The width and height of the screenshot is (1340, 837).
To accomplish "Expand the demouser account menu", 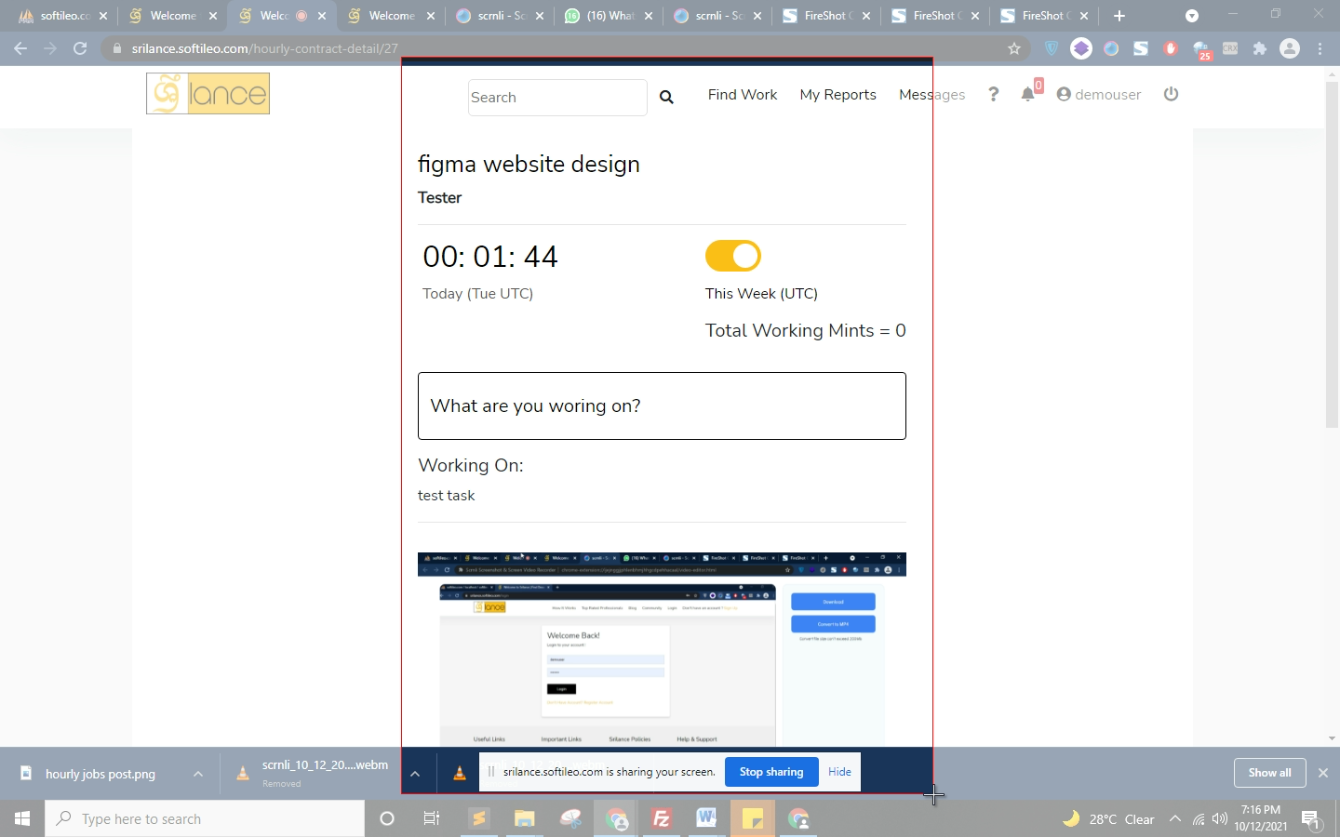I will coord(1098,94).
